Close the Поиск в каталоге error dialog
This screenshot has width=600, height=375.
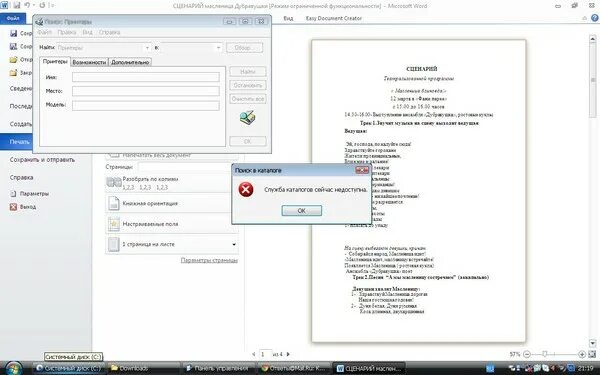[x=362, y=170]
